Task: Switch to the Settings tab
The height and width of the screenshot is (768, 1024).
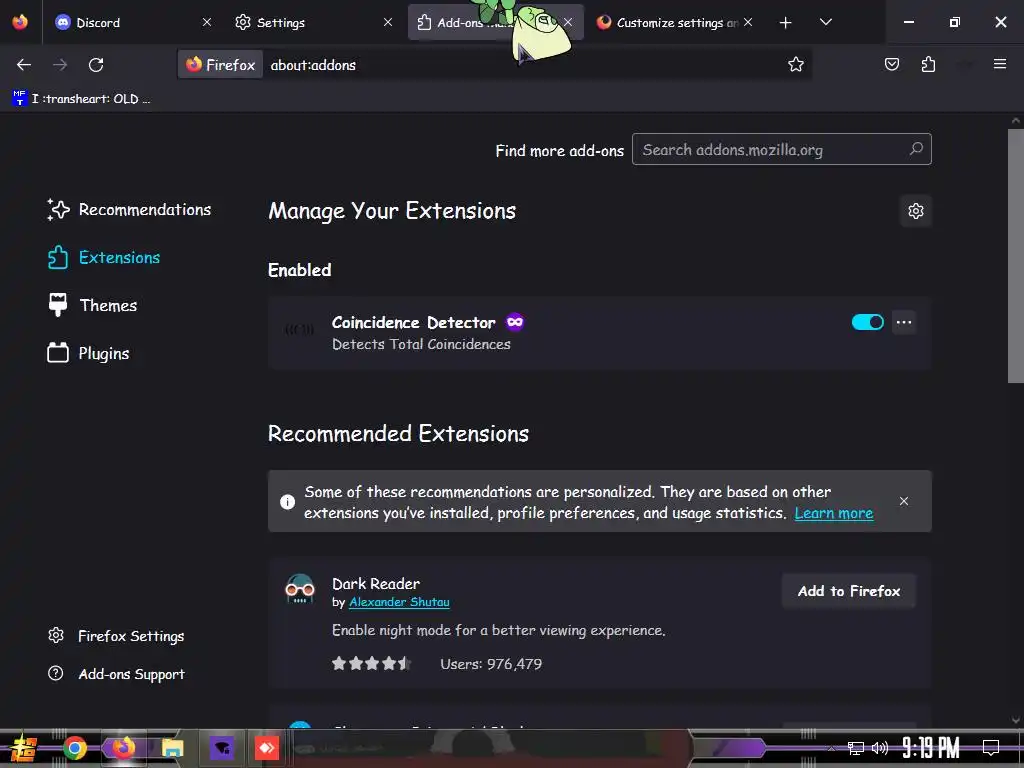Action: (313, 22)
